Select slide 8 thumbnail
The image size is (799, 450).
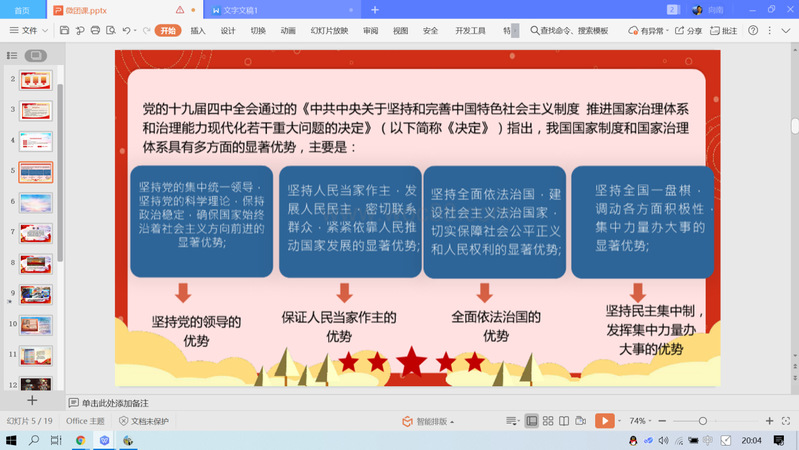click(36, 264)
